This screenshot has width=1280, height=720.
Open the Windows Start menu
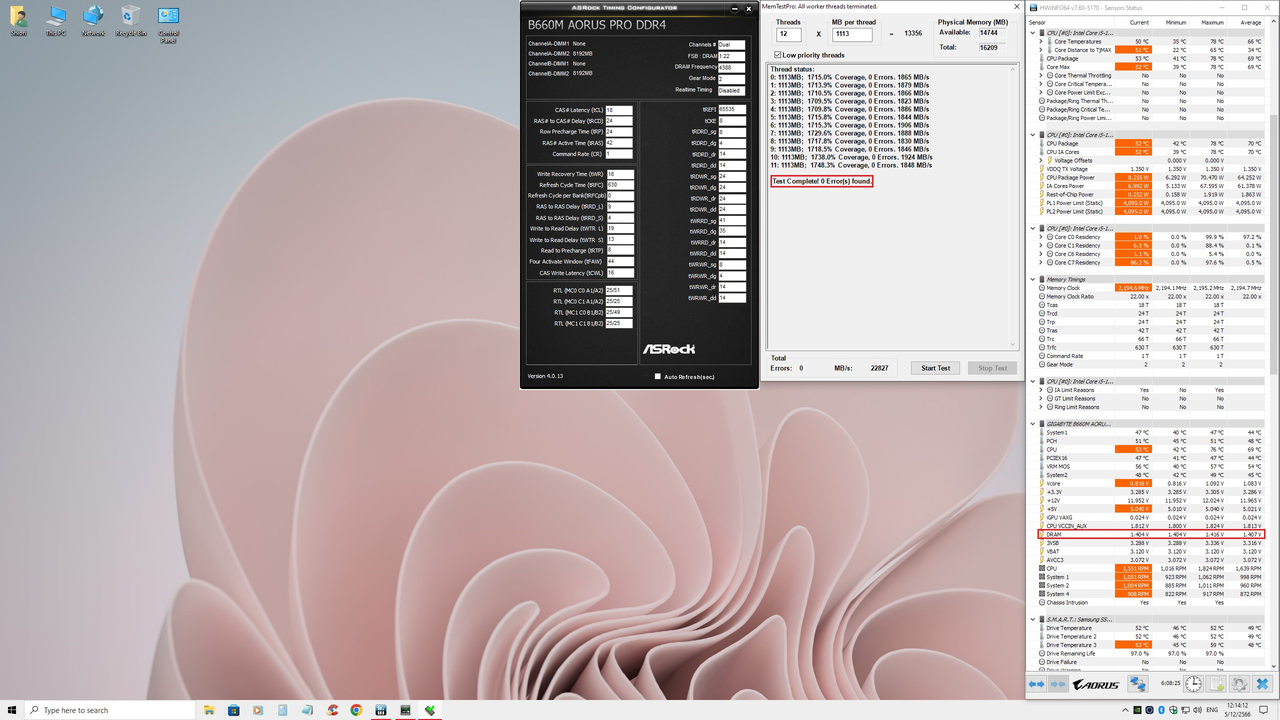click(x=11, y=710)
